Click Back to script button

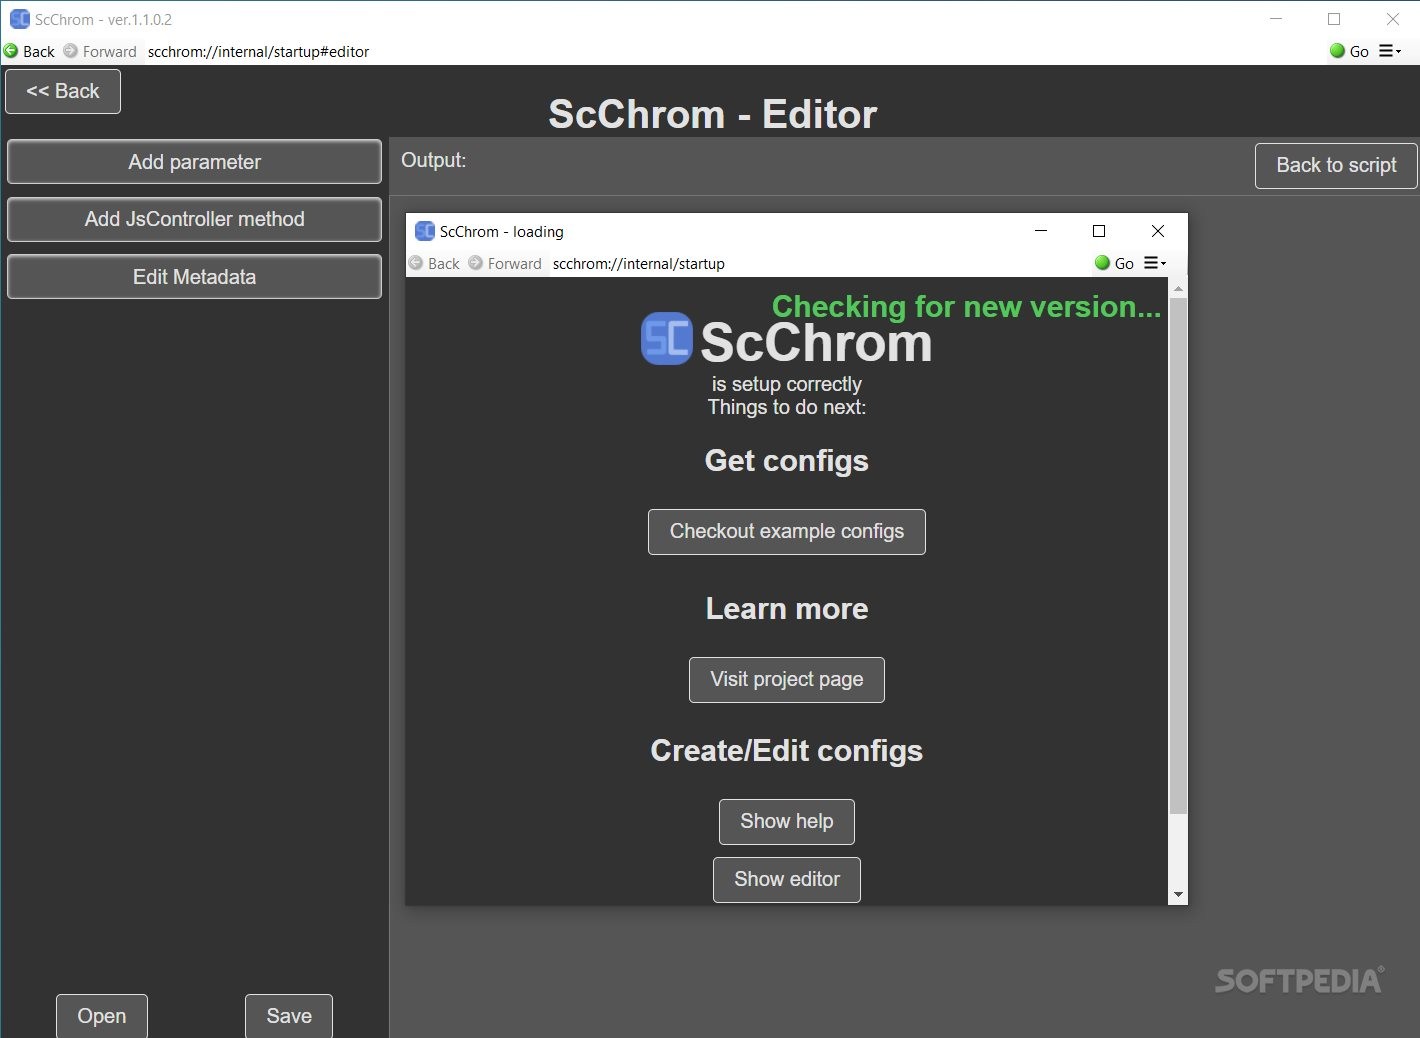(1336, 165)
